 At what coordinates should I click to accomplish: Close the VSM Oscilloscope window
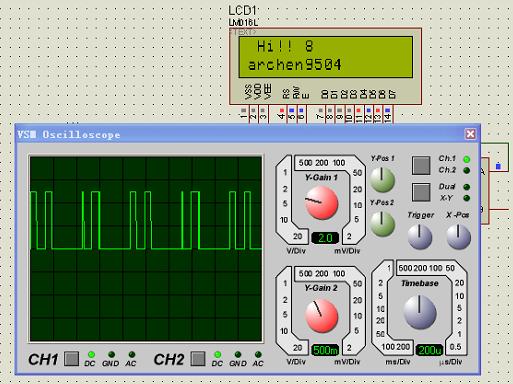click(470, 134)
